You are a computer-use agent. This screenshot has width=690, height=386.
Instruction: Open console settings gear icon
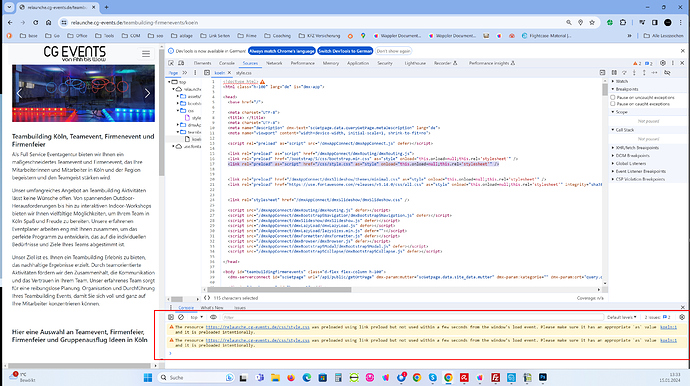pos(682,317)
